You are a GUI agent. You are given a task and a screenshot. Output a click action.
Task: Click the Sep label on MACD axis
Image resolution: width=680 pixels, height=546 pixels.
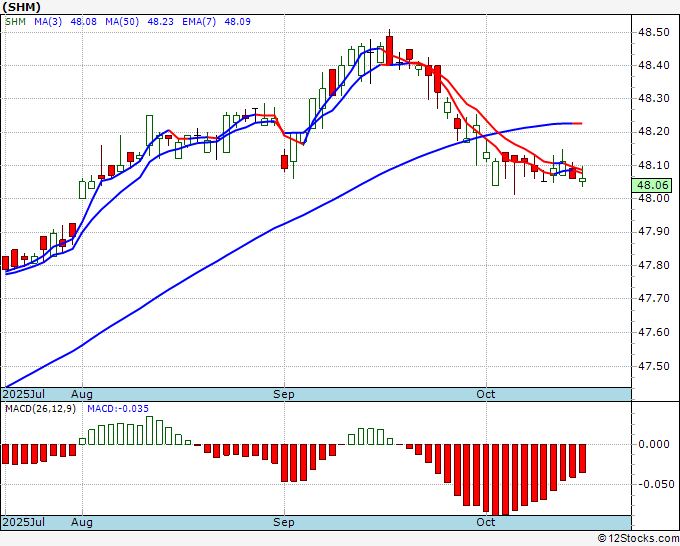tap(284, 522)
